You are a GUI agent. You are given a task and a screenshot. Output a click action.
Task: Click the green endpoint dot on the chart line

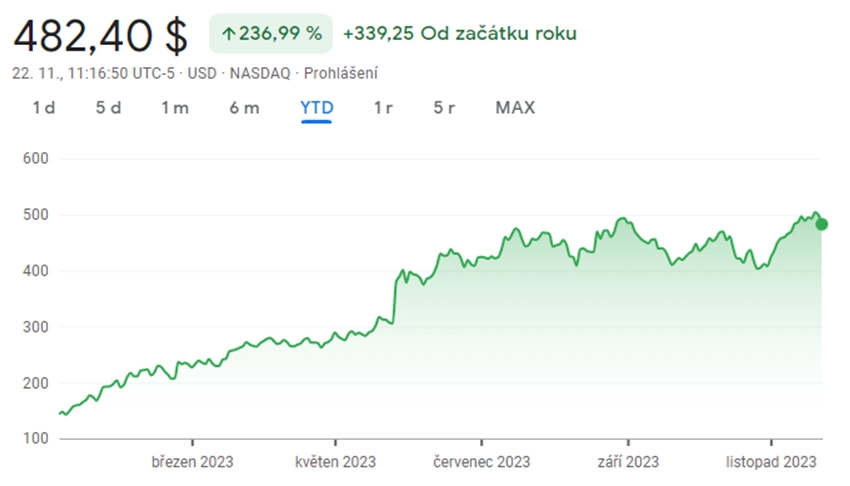tap(822, 224)
